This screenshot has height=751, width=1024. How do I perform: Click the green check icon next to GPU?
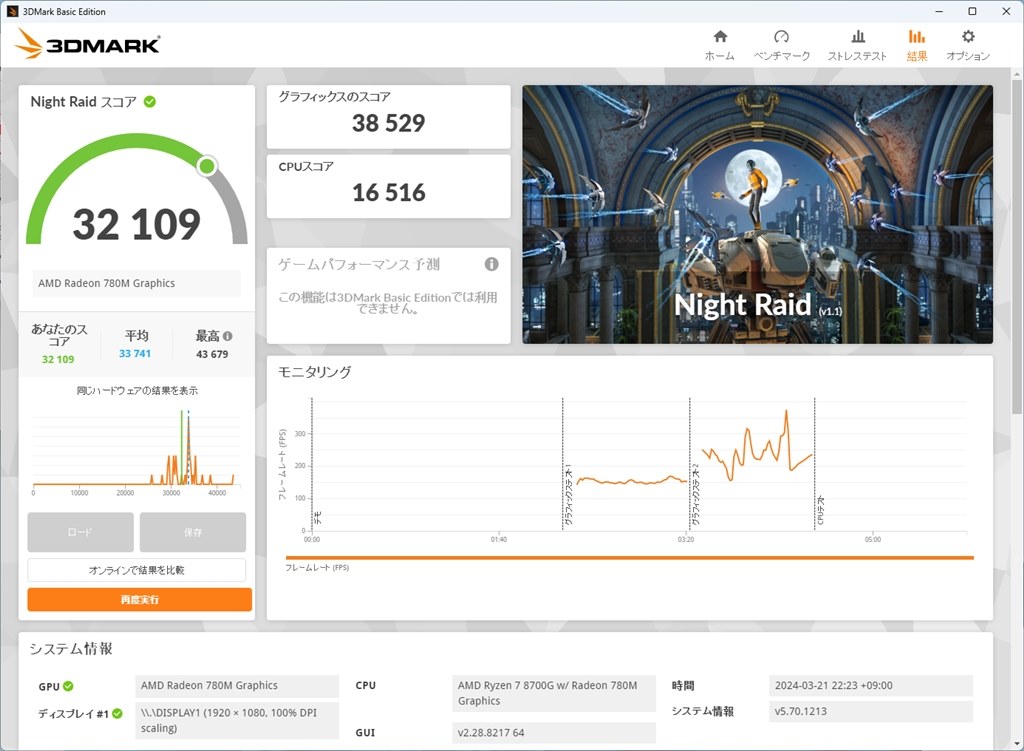pos(69,686)
